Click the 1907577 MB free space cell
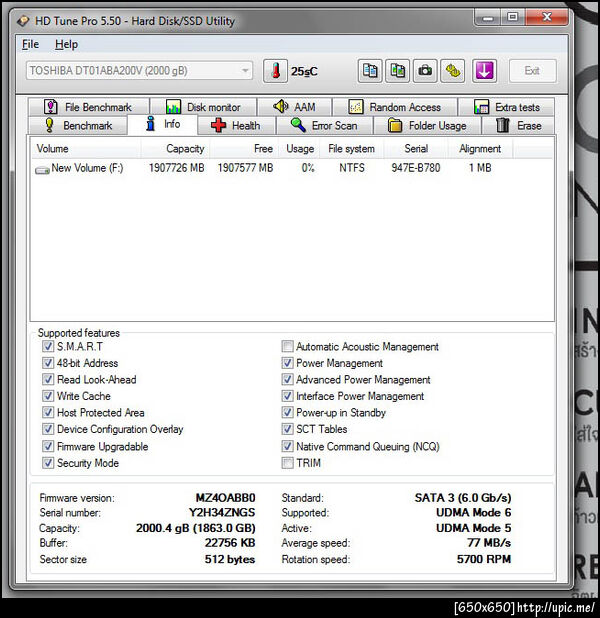Image resolution: width=600 pixels, height=618 pixels. [245, 168]
